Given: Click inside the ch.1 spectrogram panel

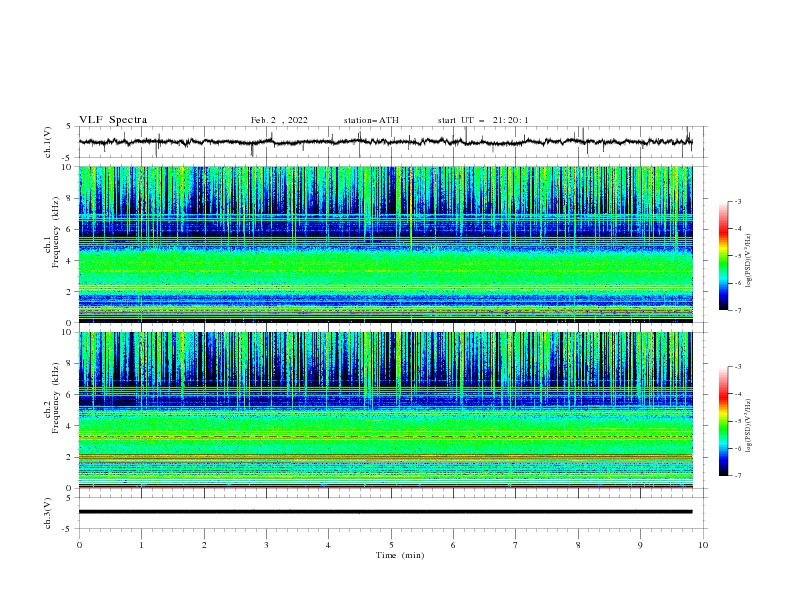Looking at the screenshot, I should [x=386, y=244].
